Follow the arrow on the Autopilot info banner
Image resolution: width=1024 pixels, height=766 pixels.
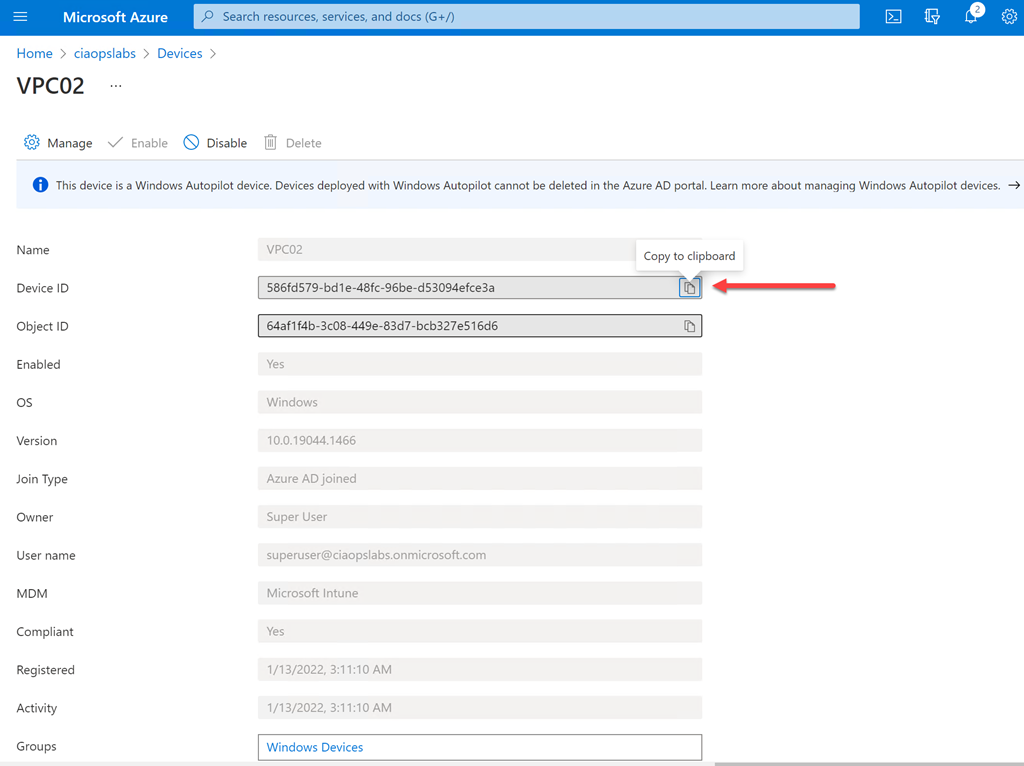click(x=1013, y=185)
